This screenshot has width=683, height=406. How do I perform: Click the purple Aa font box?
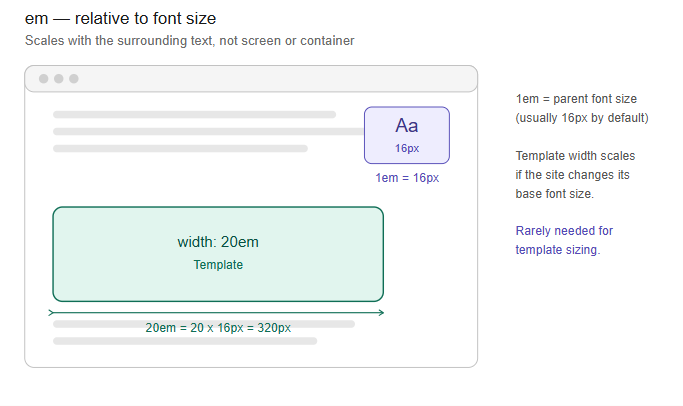tap(407, 135)
